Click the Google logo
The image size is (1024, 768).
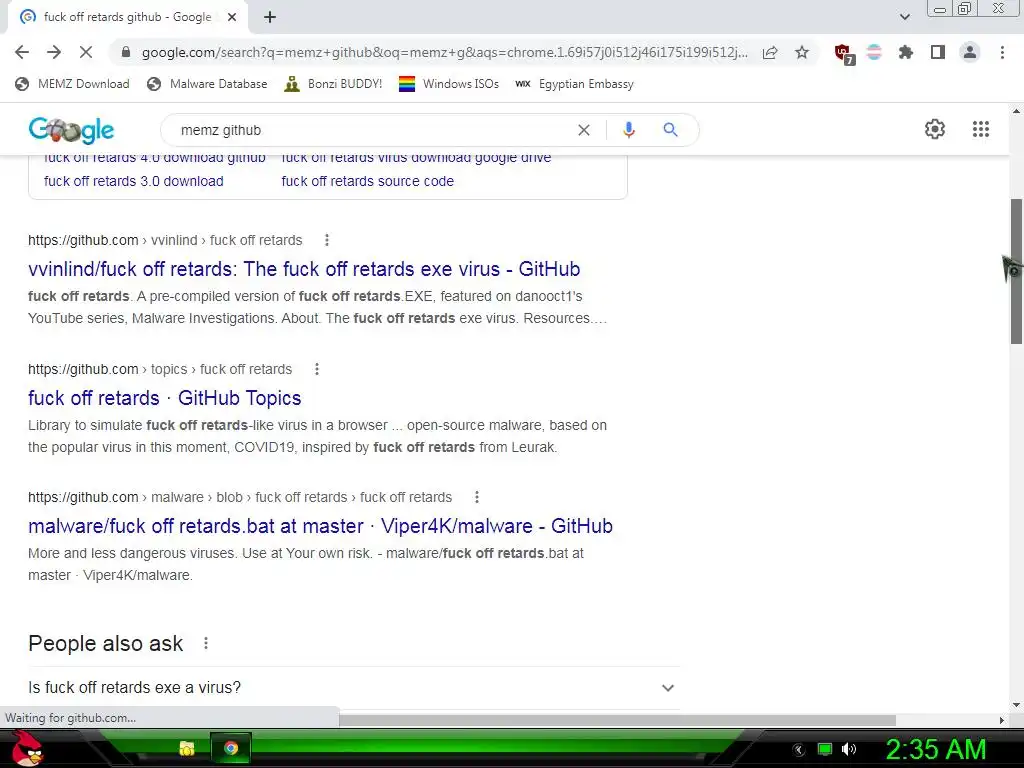[71, 130]
